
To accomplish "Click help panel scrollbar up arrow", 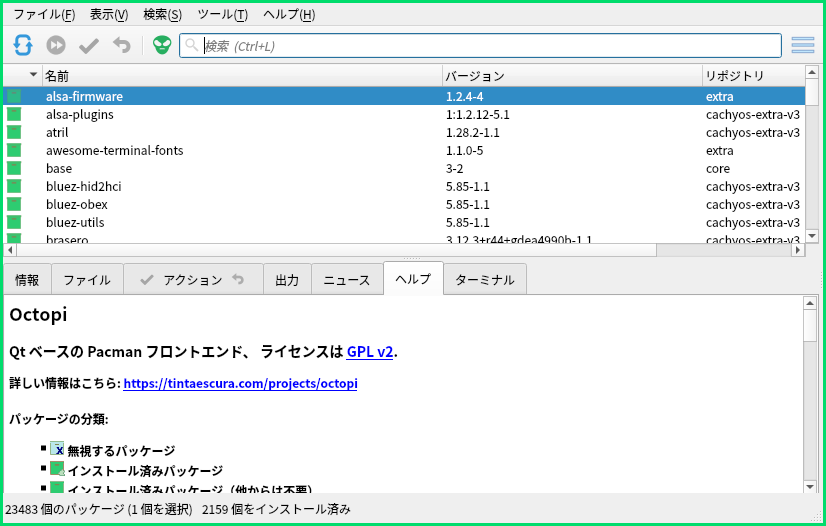I will pos(810,303).
